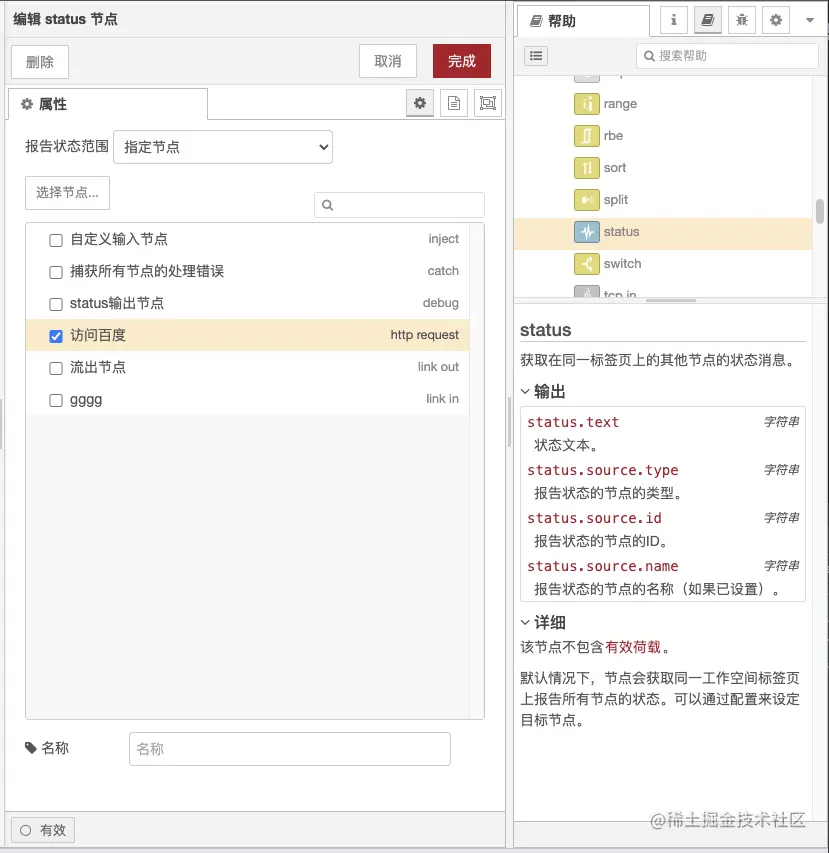Click the 'inject' type label
Viewport: 829px width, 853px height.
coord(443,238)
